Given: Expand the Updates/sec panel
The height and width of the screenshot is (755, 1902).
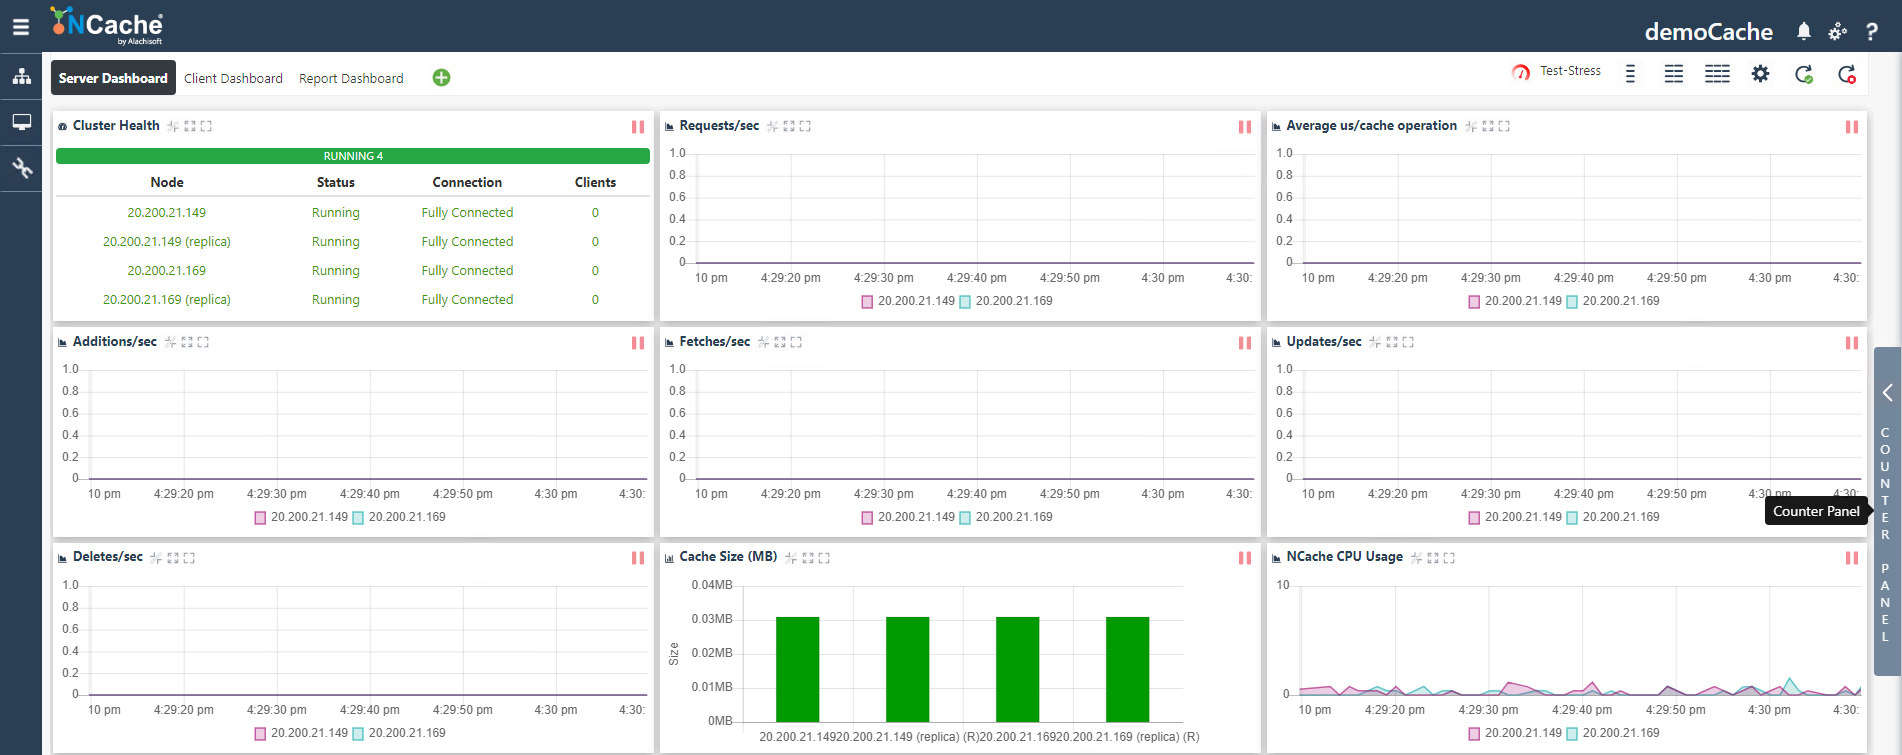Looking at the screenshot, I should point(1392,342).
